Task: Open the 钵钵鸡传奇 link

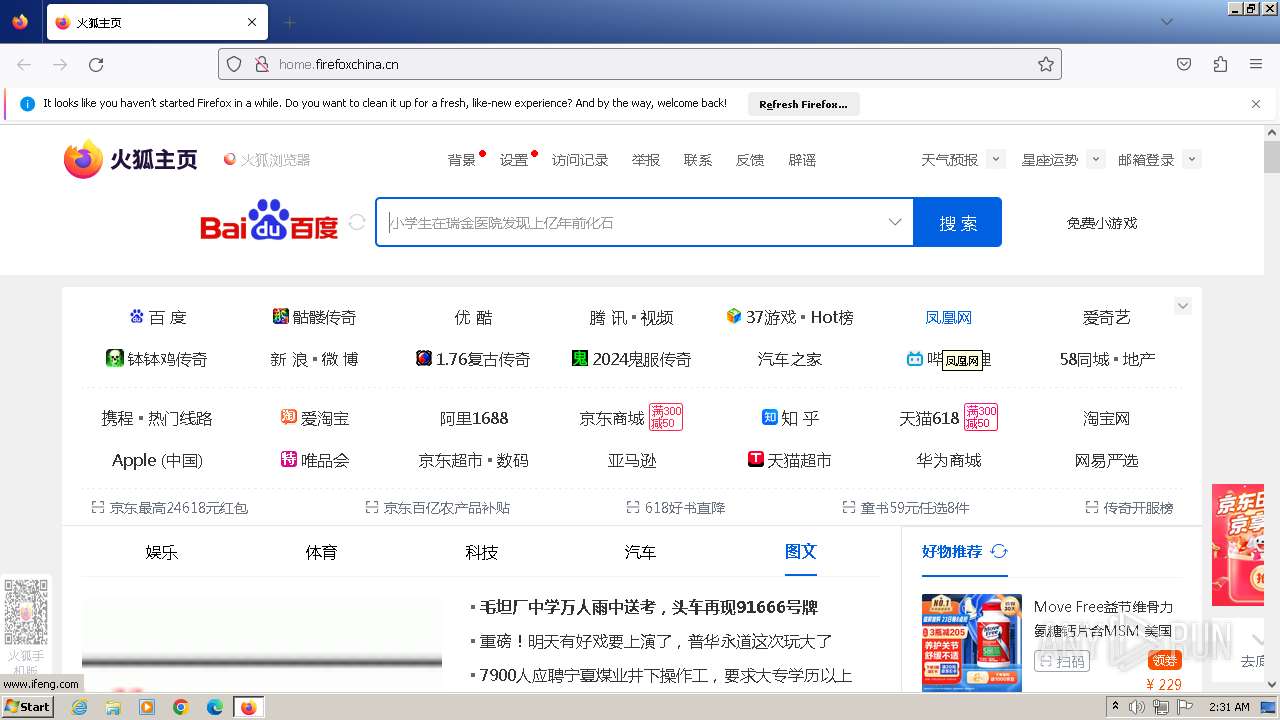Action: 157,359
